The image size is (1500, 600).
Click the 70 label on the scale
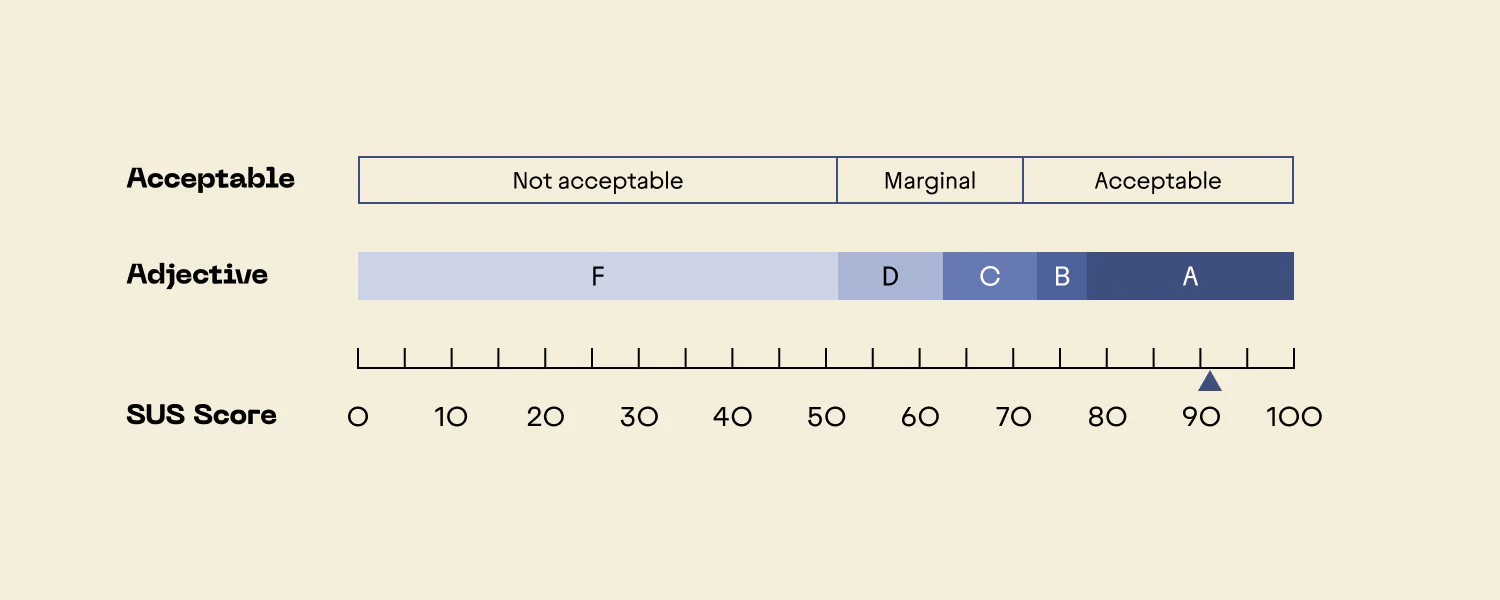[x=1013, y=417]
